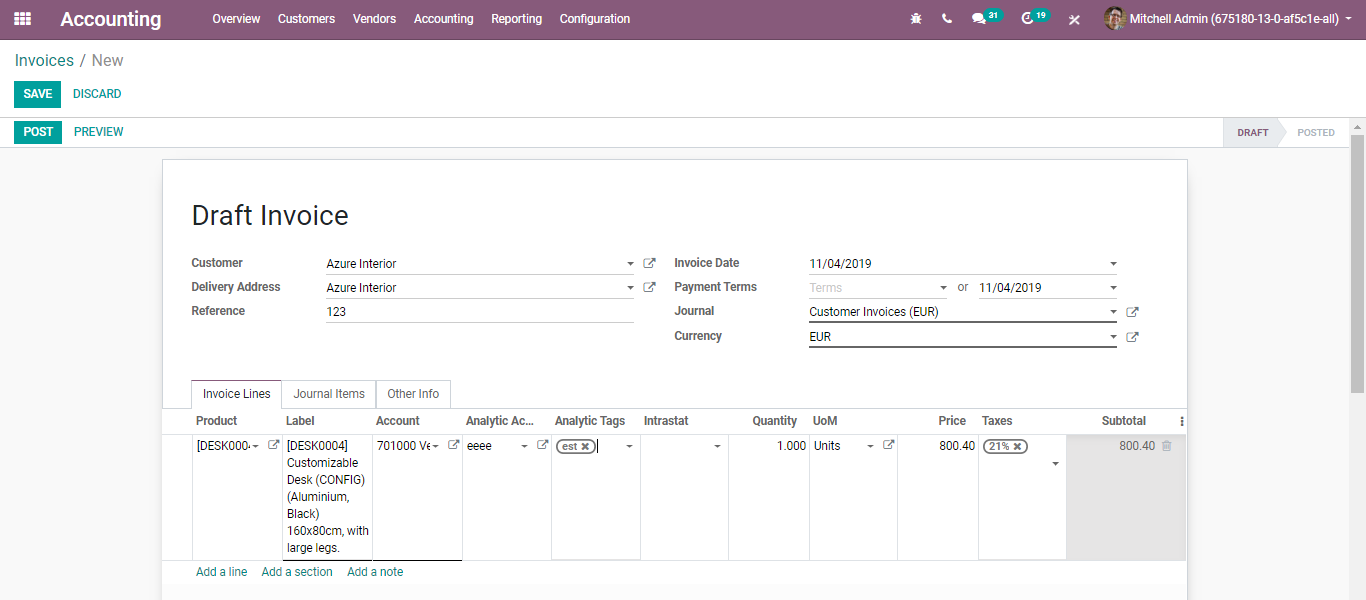Open column options kebab menu
The height and width of the screenshot is (600, 1366).
click(x=1181, y=422)
